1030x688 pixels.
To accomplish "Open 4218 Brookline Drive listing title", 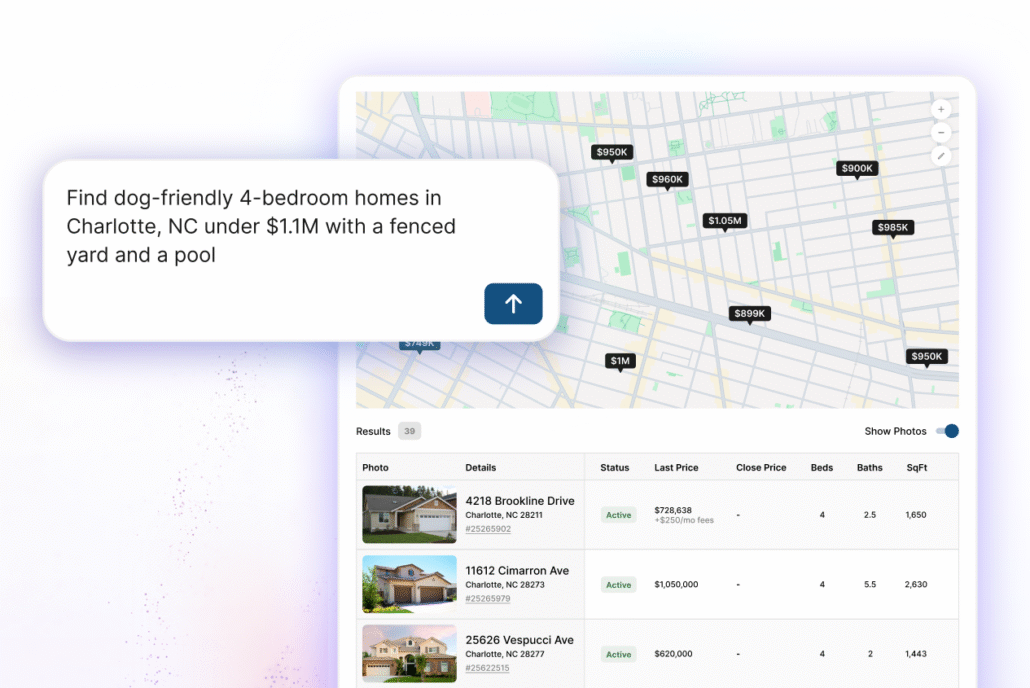I will pos(519,501).
